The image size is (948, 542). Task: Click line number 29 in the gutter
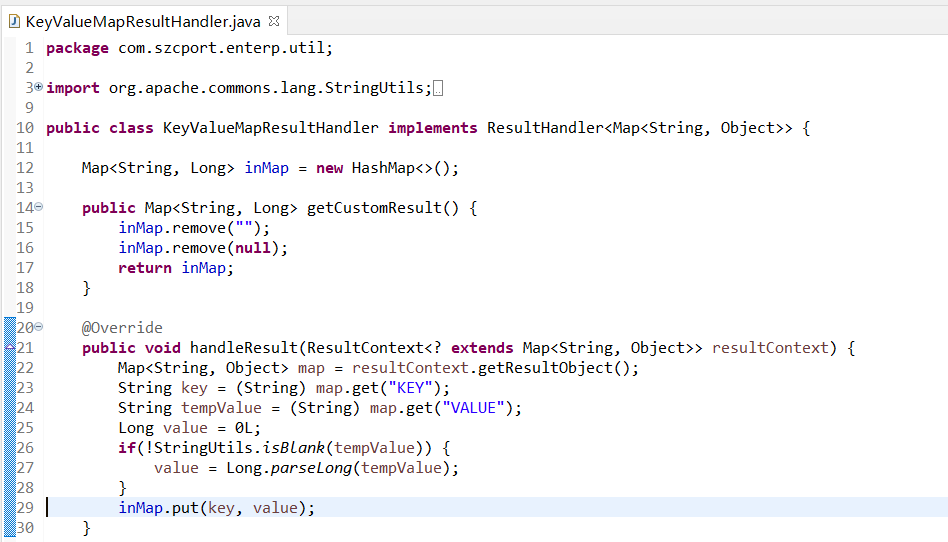coord(25,508)
